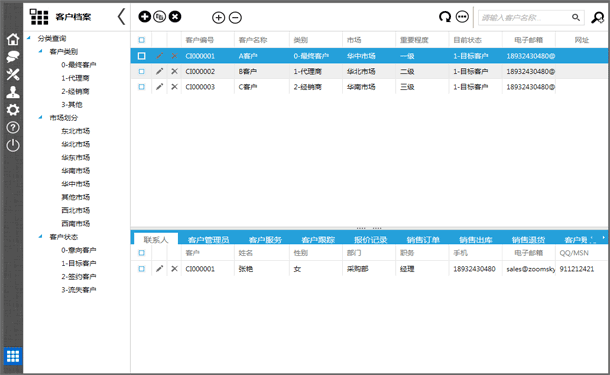Screen dimensions: 610x375
Task: Click the outlined plus circle icon
Action: (219, 18)
